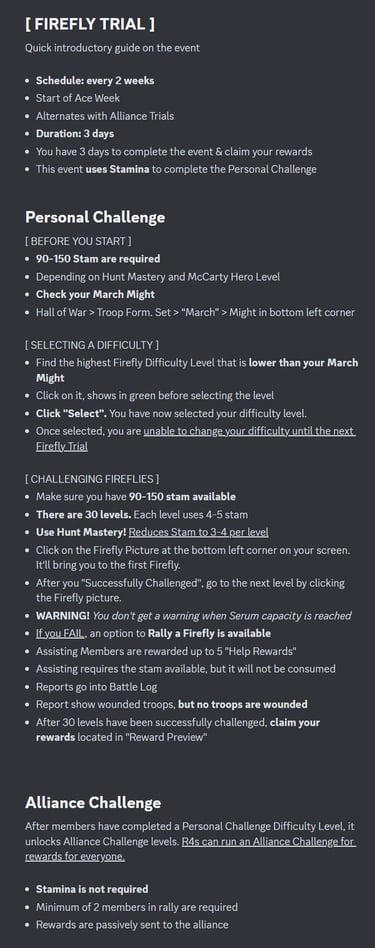Click the "90-150 Stam are required" line
Screen dimensions: 375x948
(98, 259)
